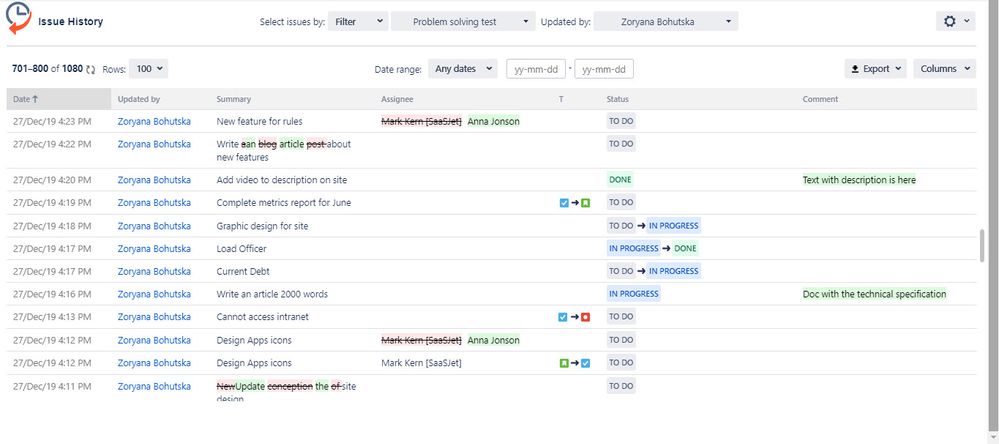The image size is (999, 444).
Task: Open the Any dates dropdown
Action: (463, 69)
